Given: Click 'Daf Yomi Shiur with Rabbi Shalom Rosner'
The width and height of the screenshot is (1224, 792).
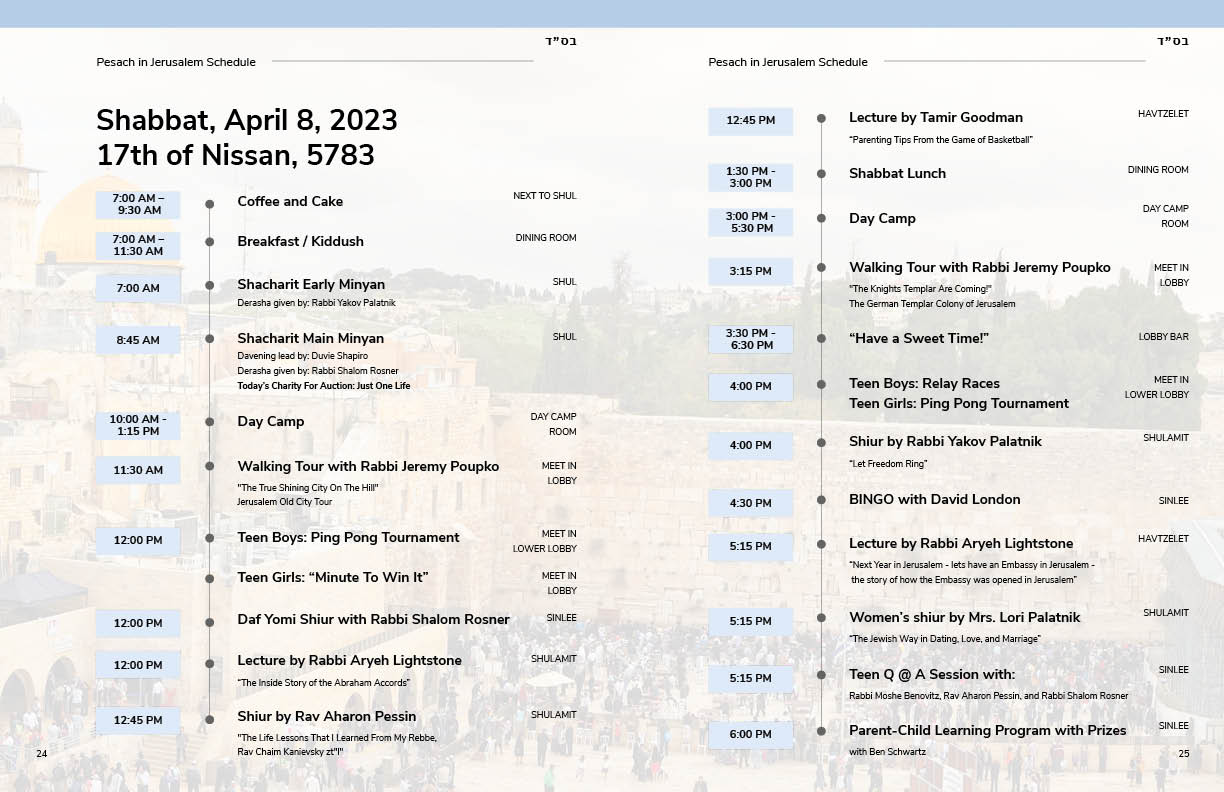Looking at the screenshot, I should tap(373, 620).
